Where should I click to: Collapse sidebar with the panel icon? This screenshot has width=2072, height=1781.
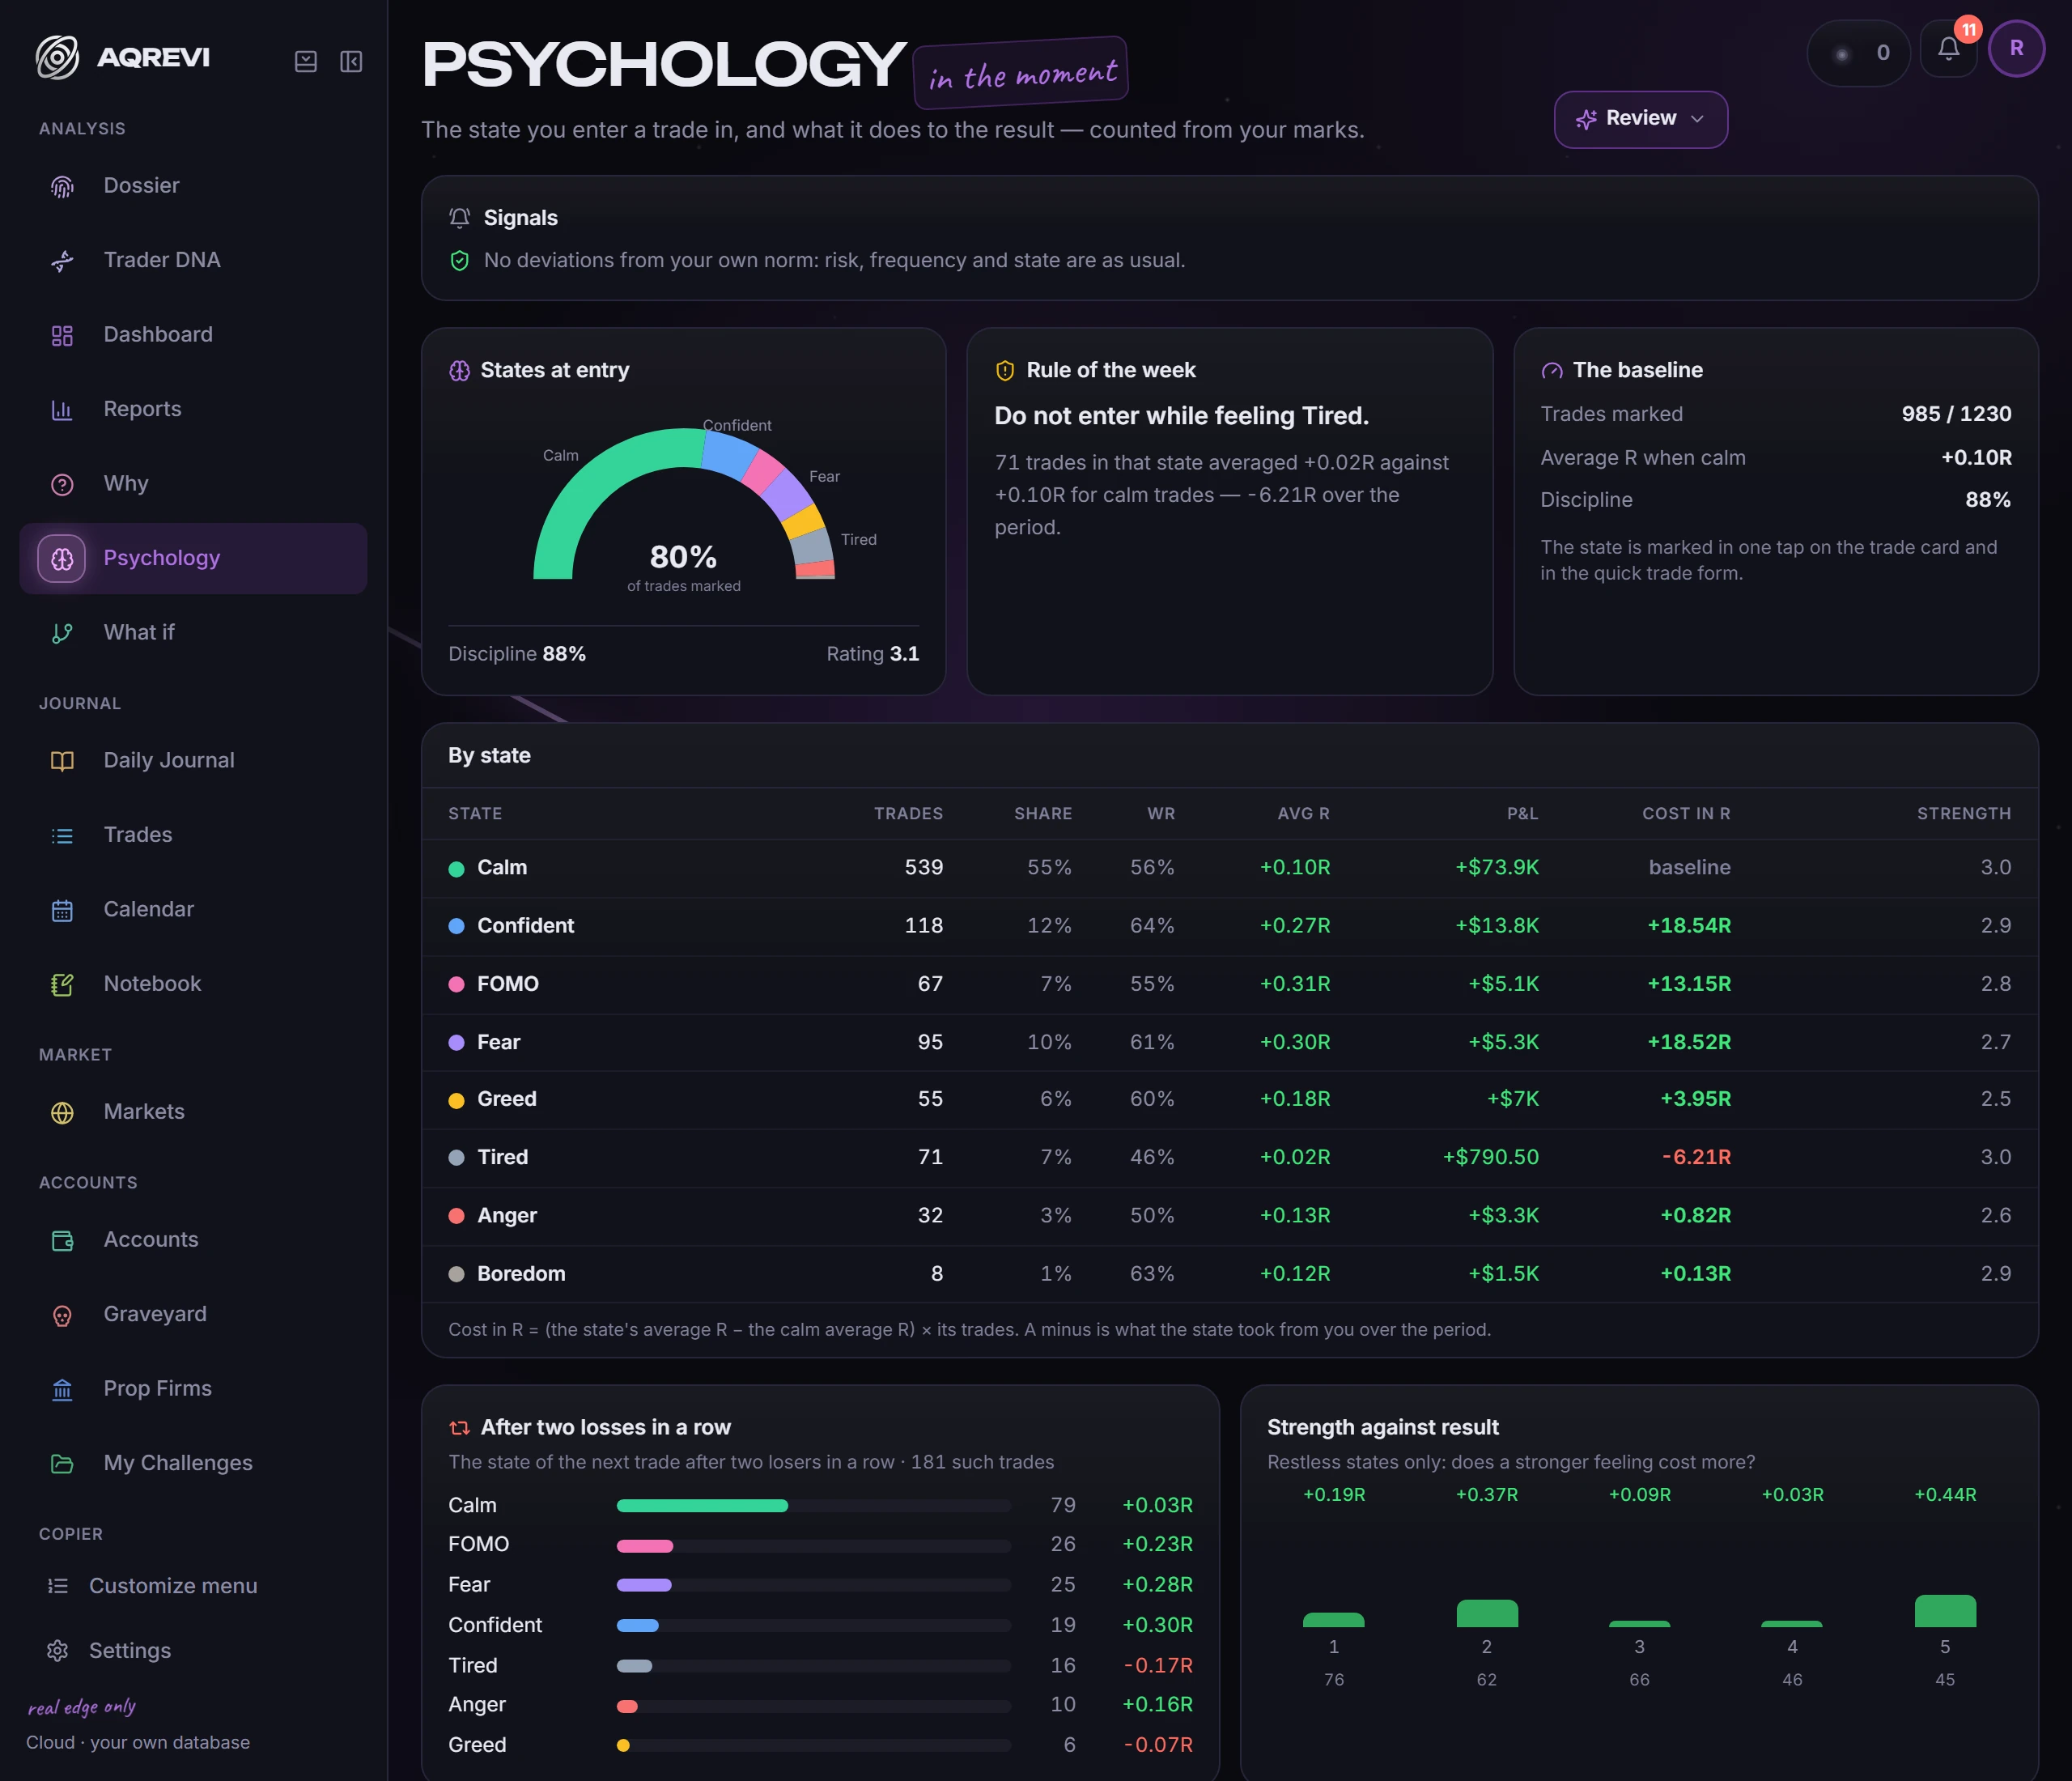coord(351,62)
